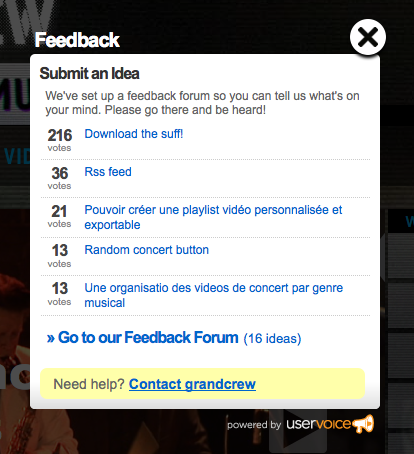Open the "Rss feed" idea link
The height and width of the screenshot is (454, 414).
point(108,172)
